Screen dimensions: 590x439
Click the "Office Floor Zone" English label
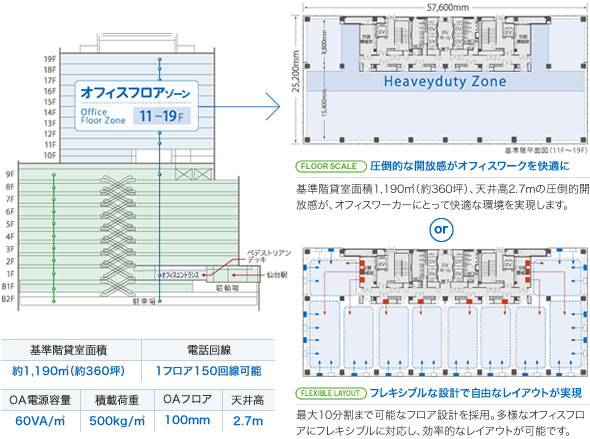tap(103, 116)
